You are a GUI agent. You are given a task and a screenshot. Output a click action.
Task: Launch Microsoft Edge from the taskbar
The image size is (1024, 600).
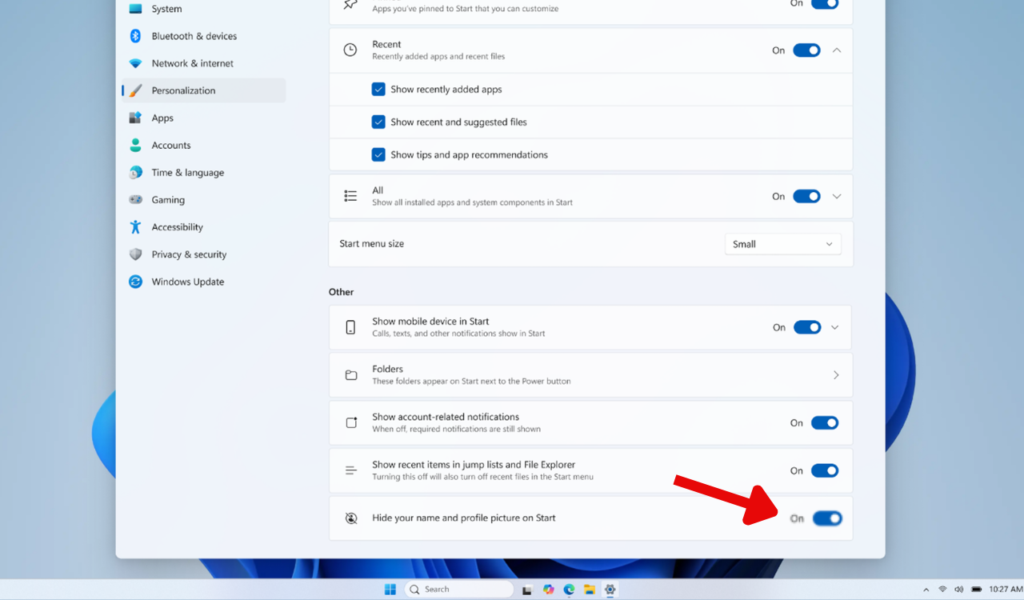click(x=569, y=590)
